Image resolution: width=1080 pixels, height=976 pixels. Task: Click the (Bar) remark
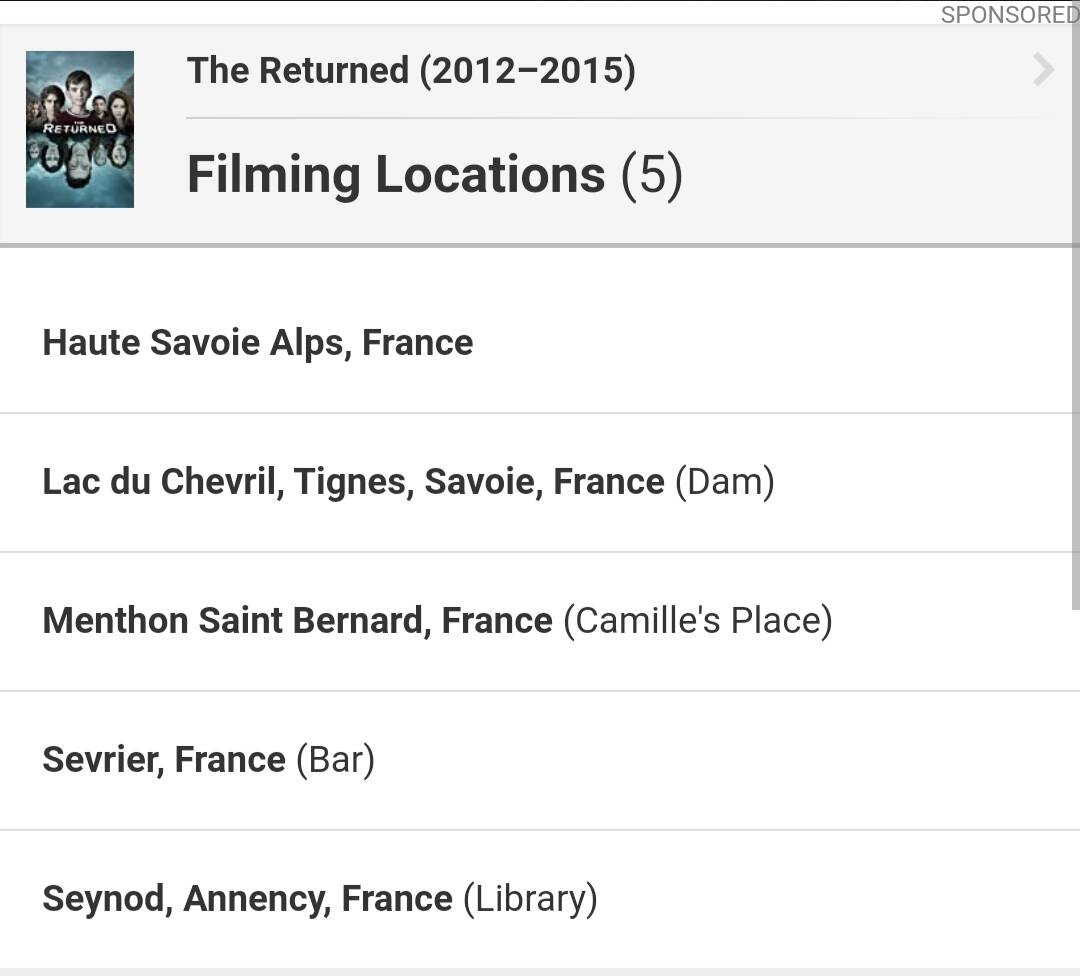click(x=335, y=760)
